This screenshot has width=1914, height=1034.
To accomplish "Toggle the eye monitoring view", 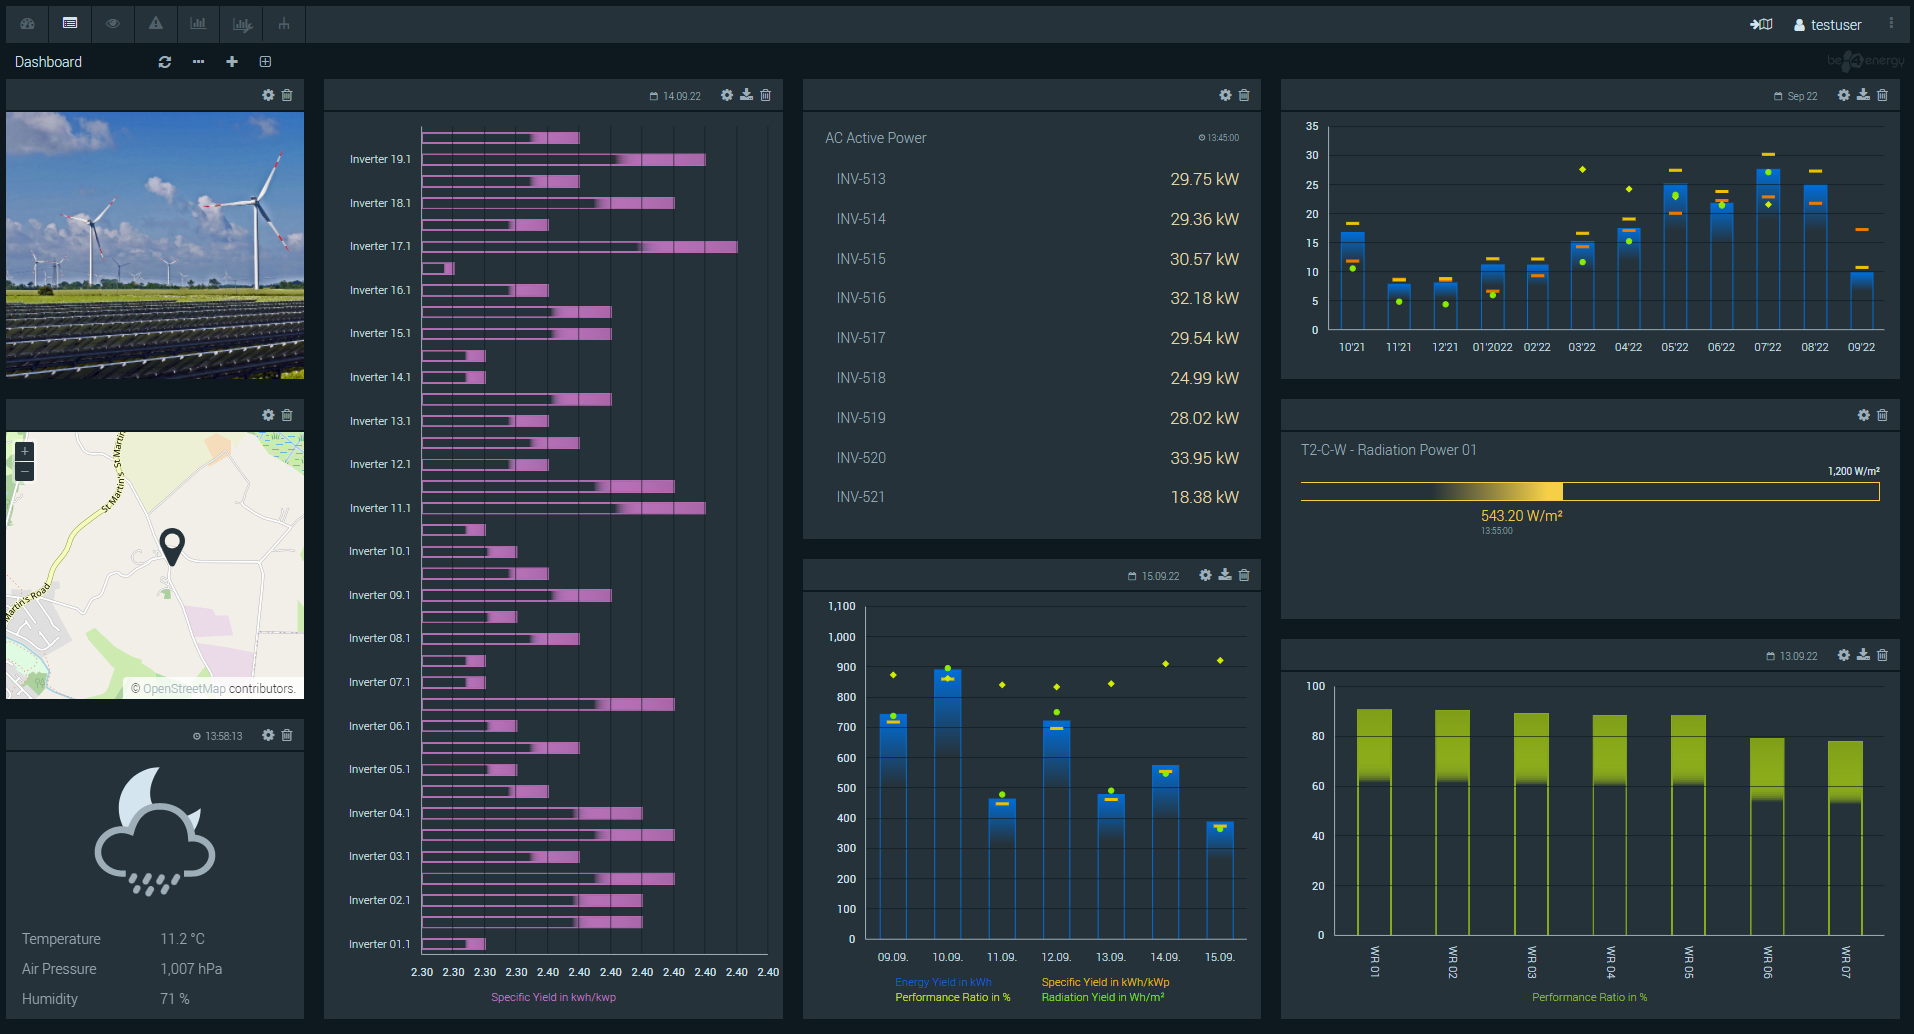I will pos(113,23).
